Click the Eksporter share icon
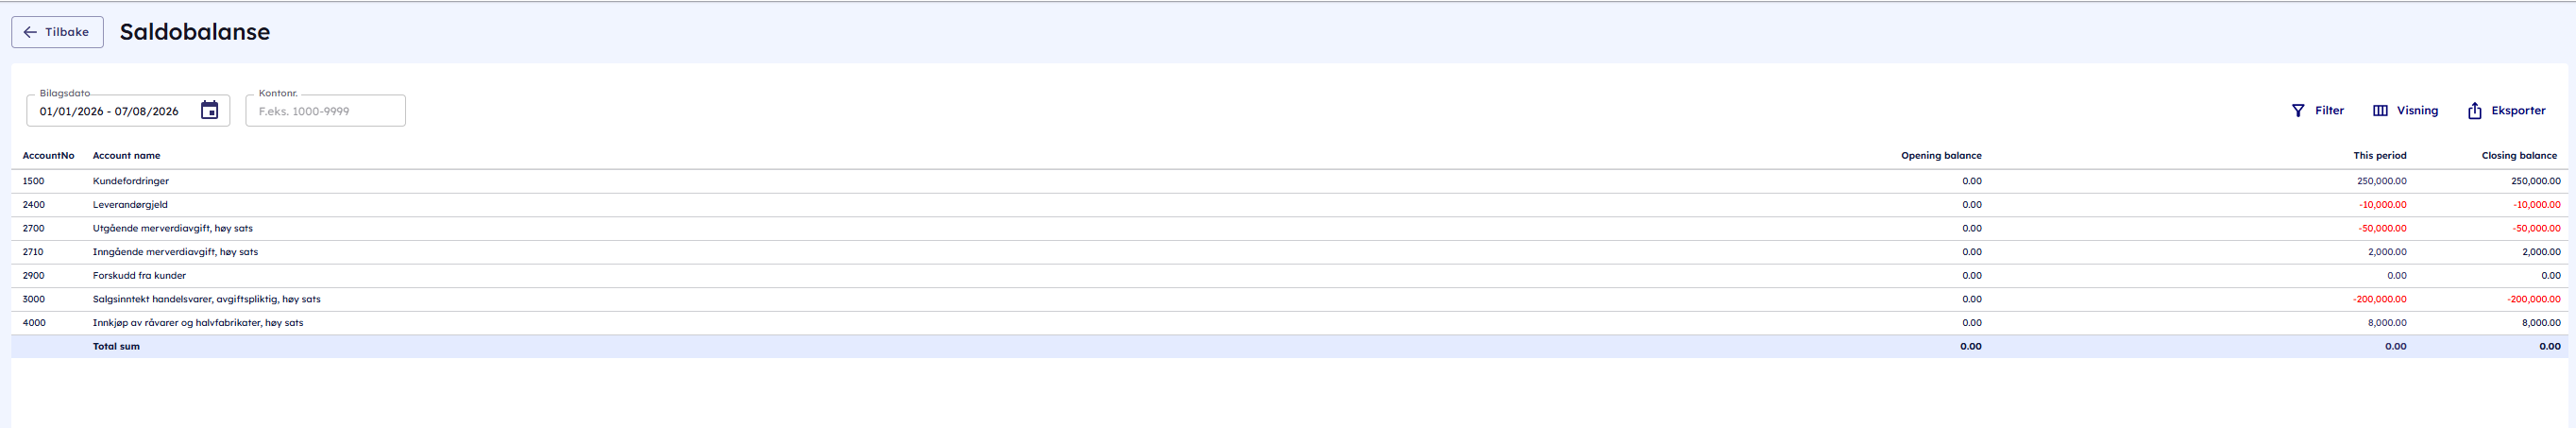This screenshot has height=428, width=2576. (x=2474, y=111)
